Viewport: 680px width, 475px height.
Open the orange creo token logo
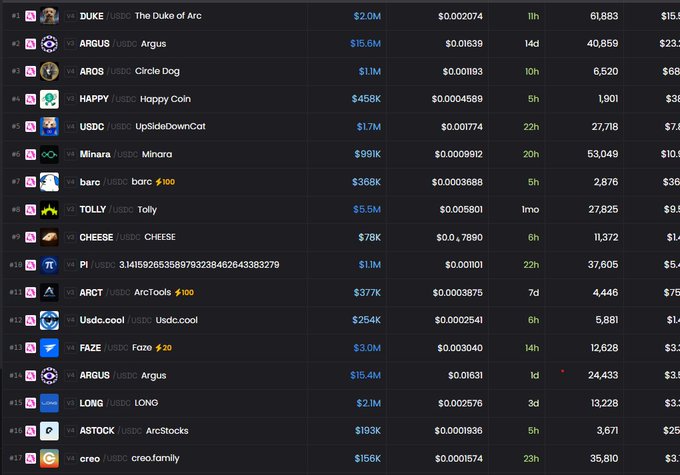pyautogui.click(x=49, y=459)
